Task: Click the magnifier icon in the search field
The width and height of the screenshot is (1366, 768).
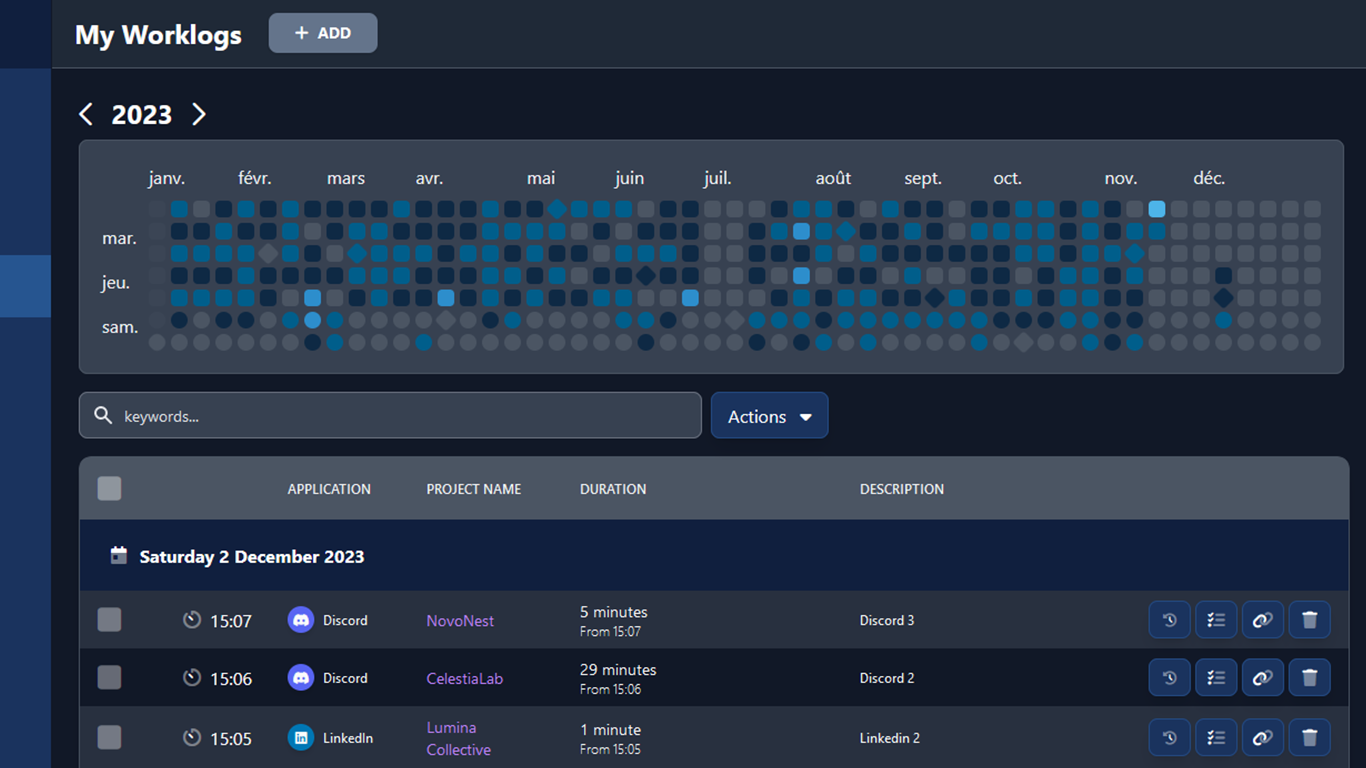Action: click(x=103, y=415)
